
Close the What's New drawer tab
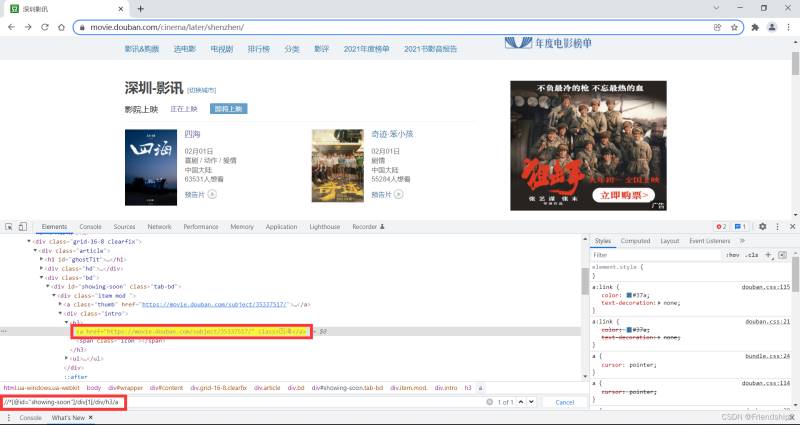pos(90,418)
